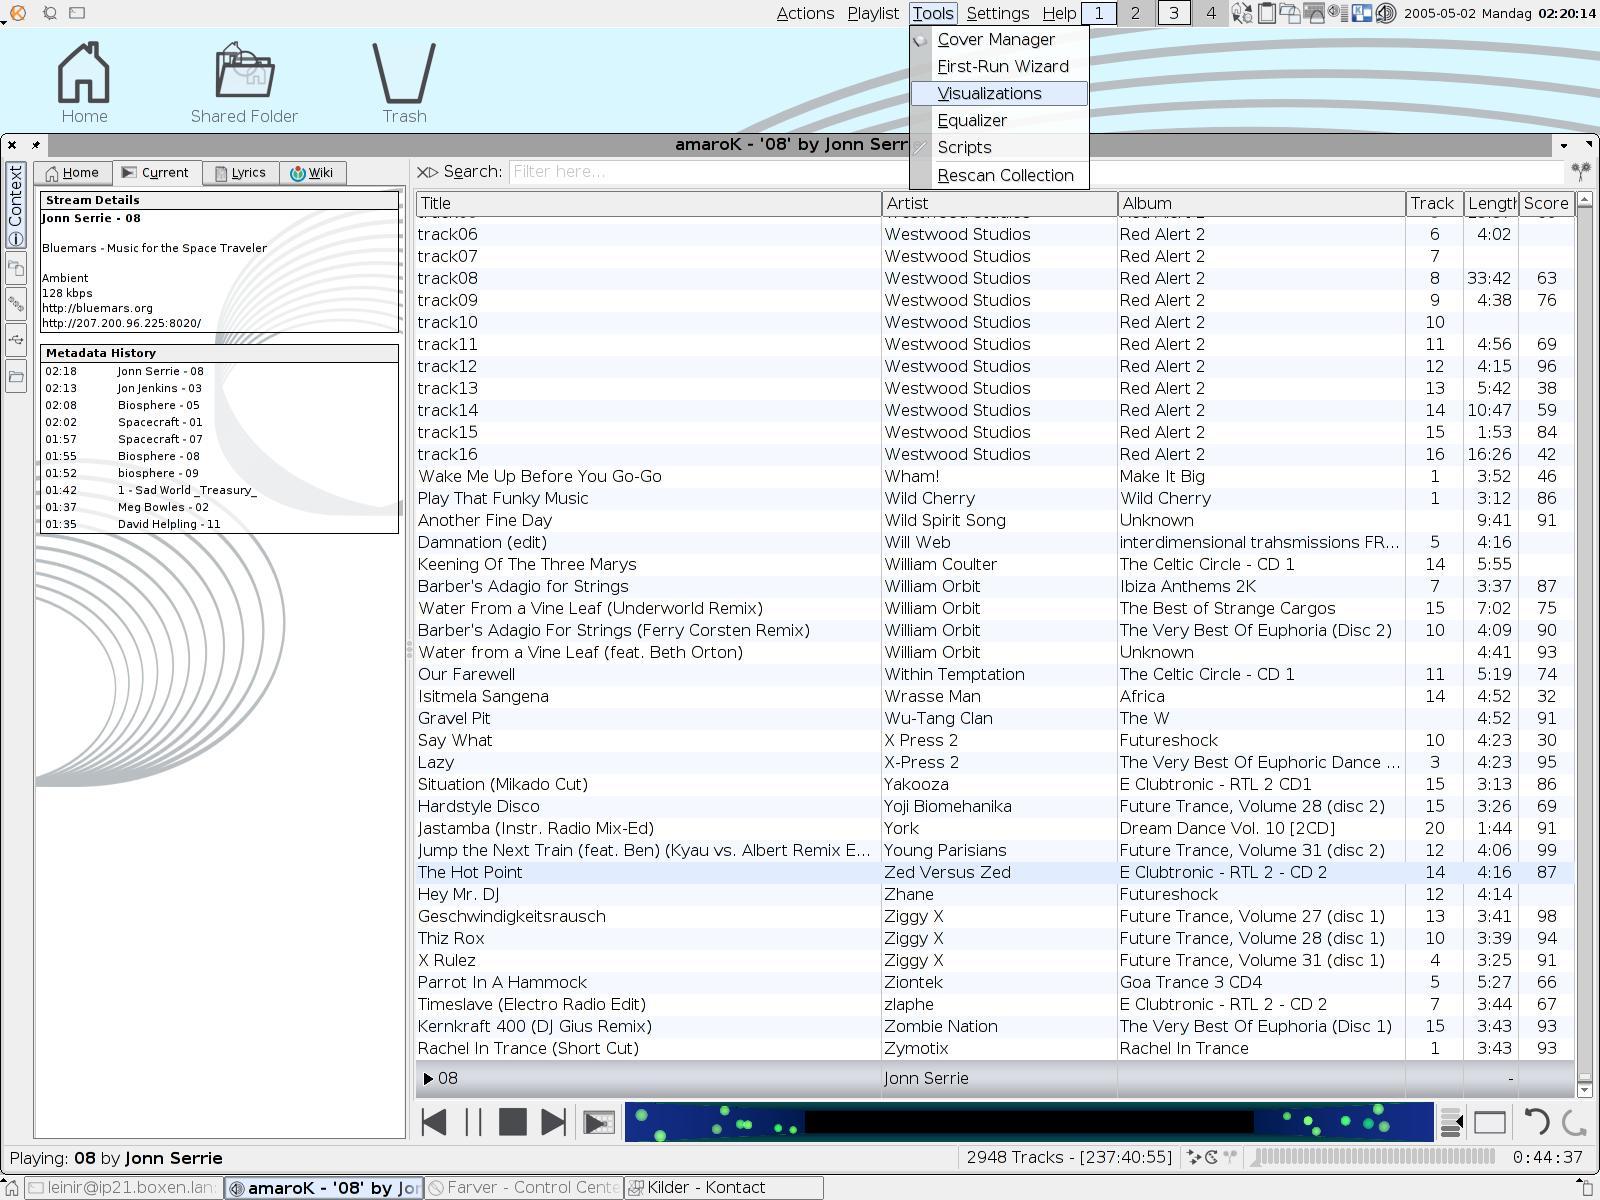Image resolution: width=1600 pixels, height=1200 pixels.
Task: Toggle repeat playlist in status bar
Action: pos(1212,1157)
